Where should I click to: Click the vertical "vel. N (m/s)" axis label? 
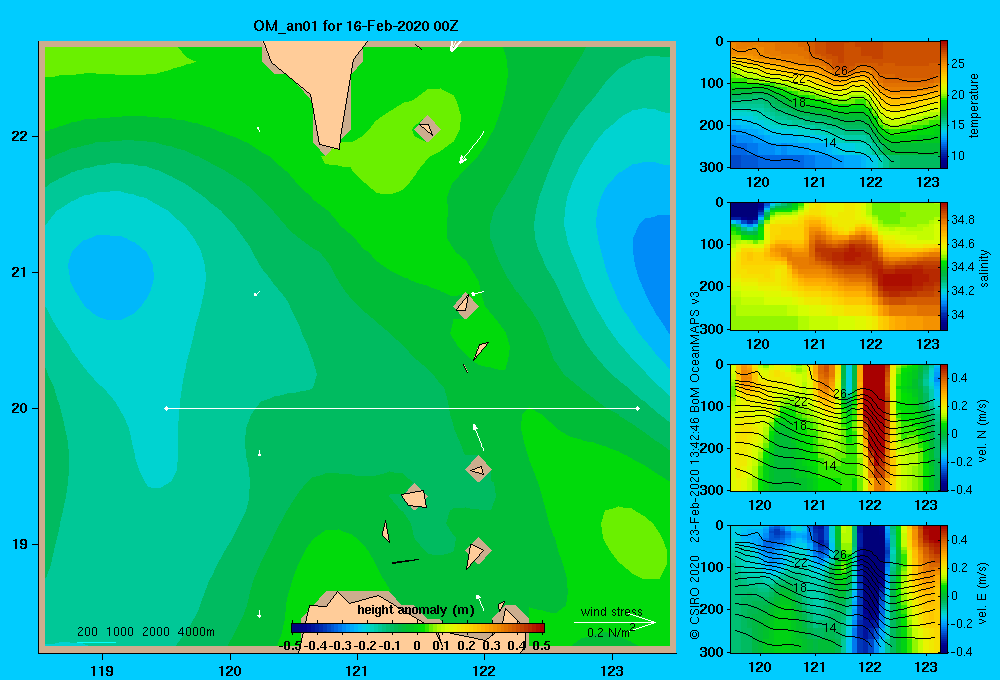982,431
